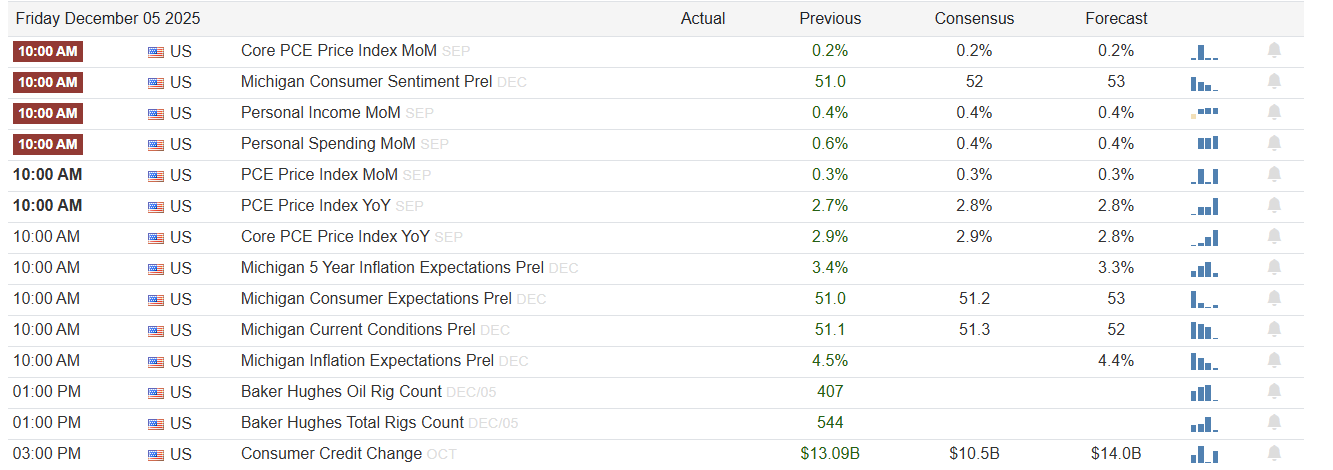Open the Baker Hughes Oil Rig Count chart icon
The image size is (1333, 470).
[x=1204, y=392]
